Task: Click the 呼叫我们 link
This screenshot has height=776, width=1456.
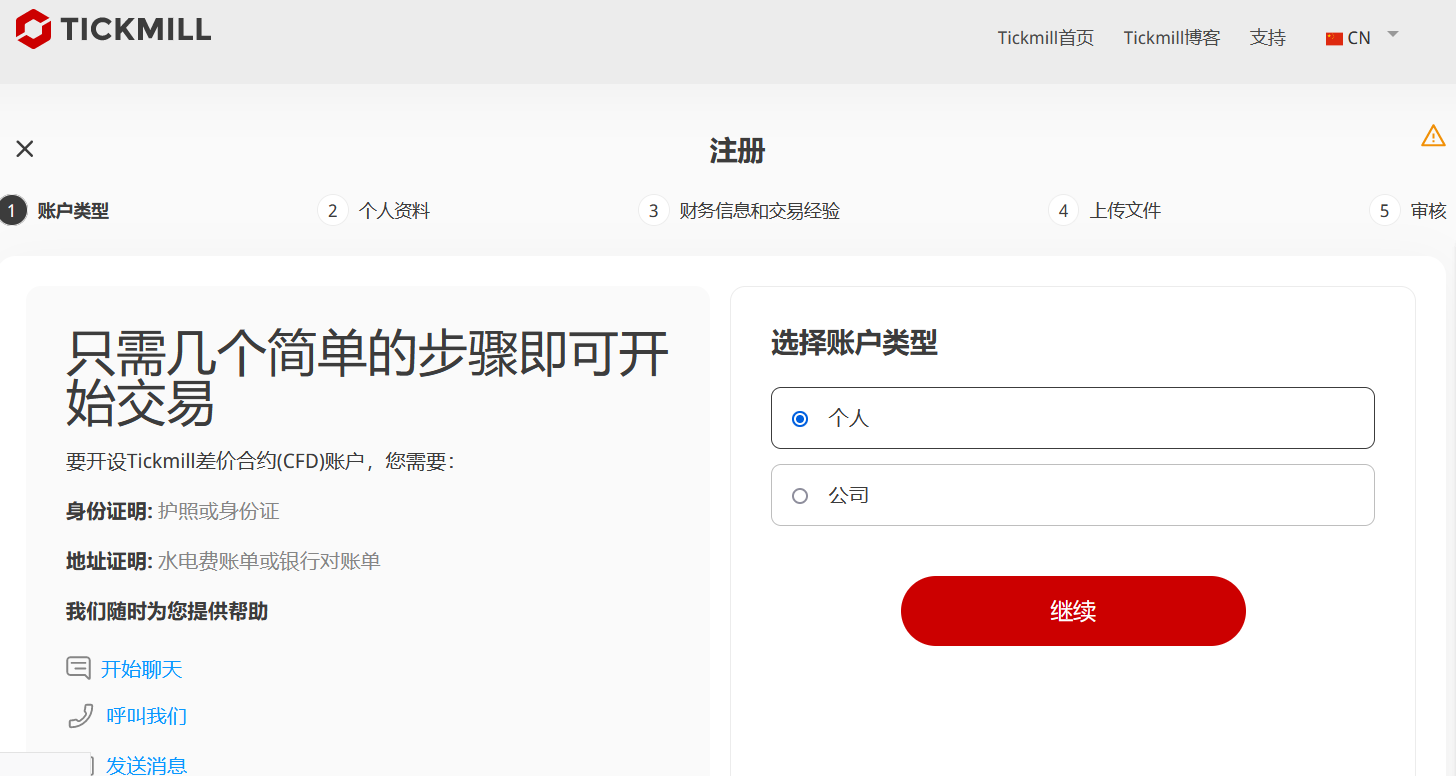Action: (146, 716)
